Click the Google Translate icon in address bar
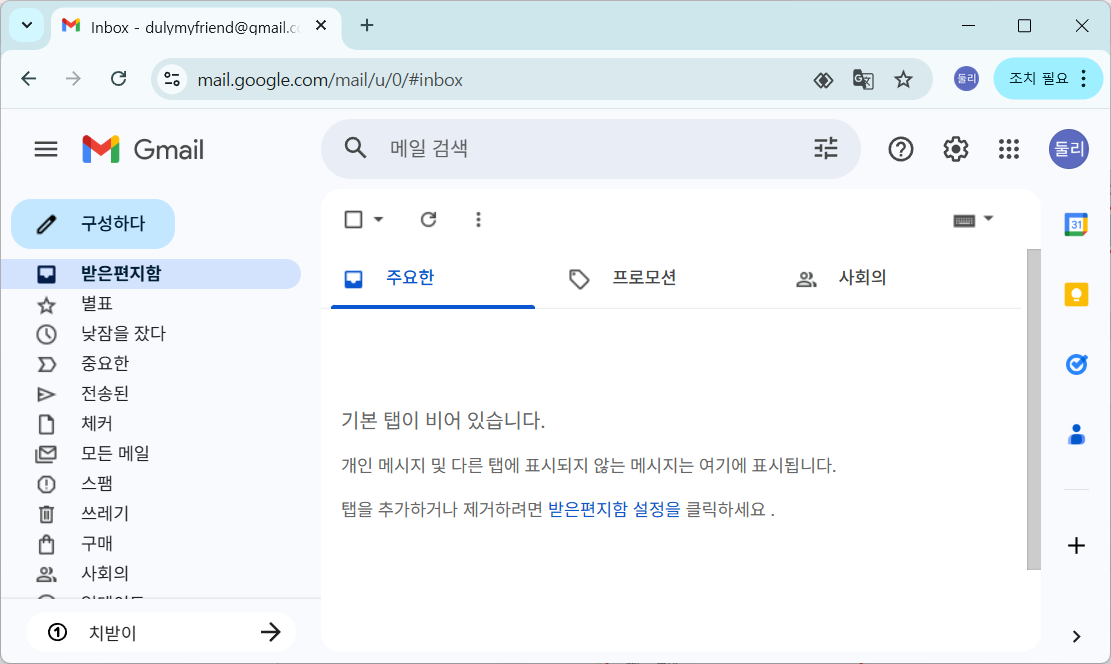This screenshot has height=664, width=1111. tap(863, 79)
